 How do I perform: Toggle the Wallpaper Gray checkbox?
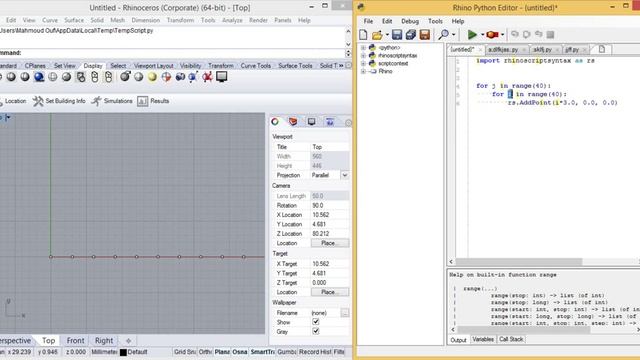(316, 331)
